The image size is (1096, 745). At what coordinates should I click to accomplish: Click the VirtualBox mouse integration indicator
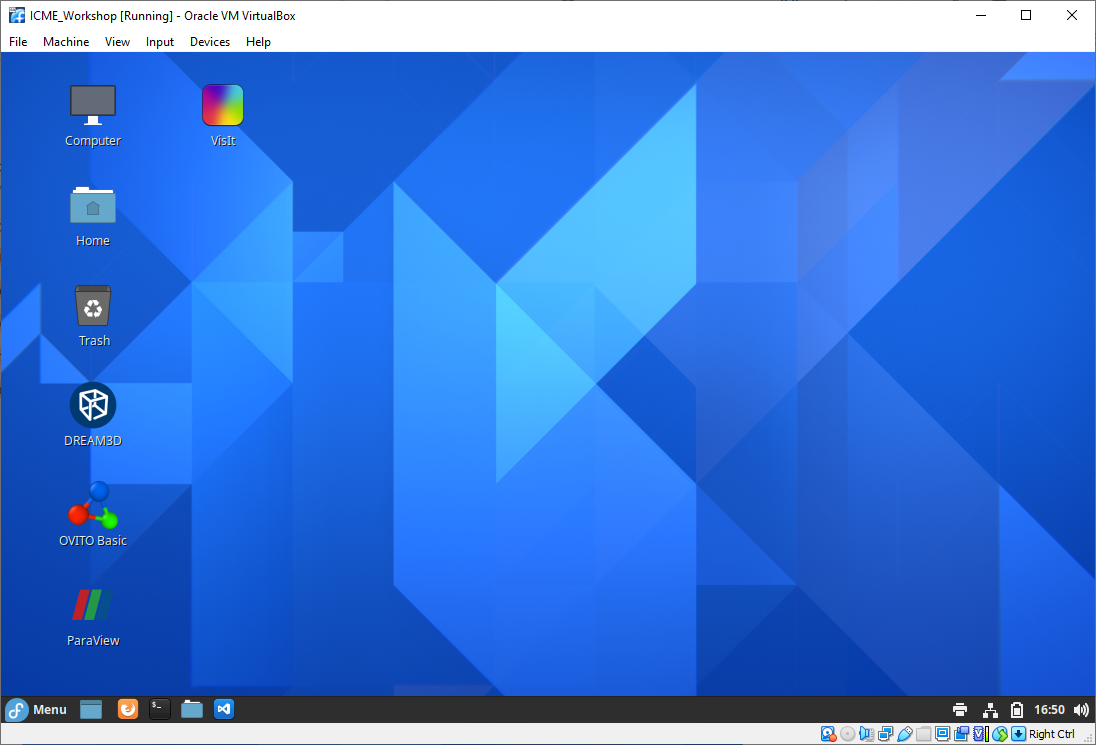pos(1000,734)
